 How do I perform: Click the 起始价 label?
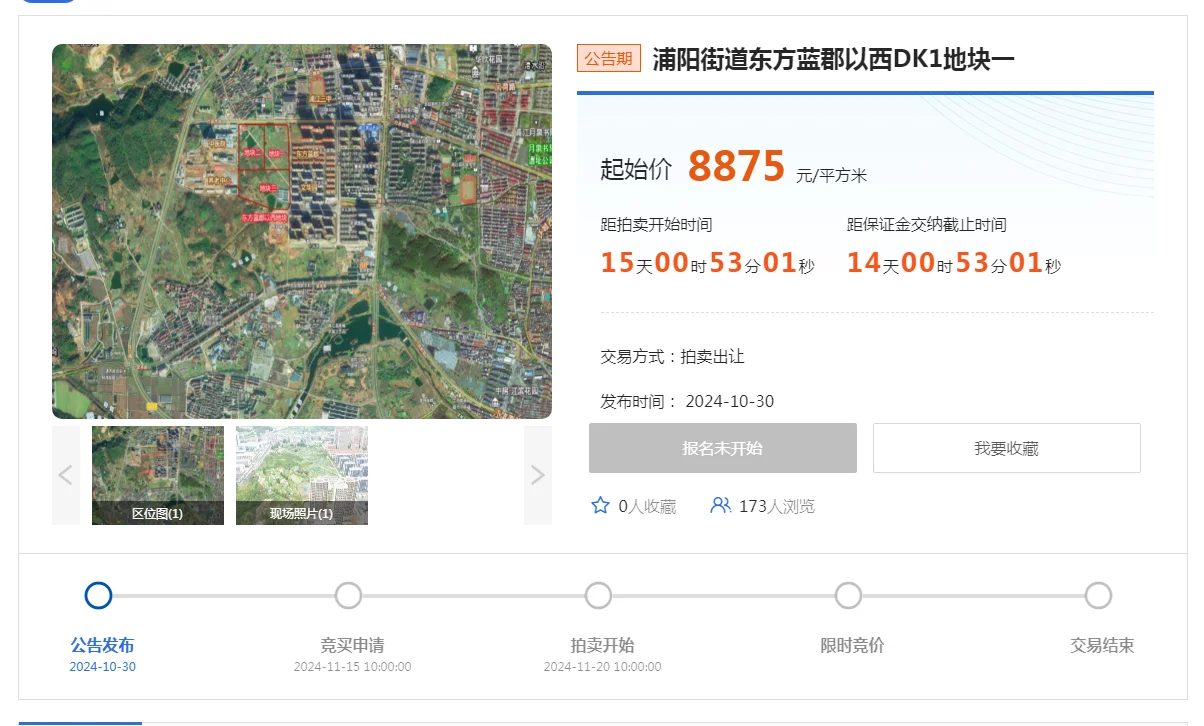[636, 169]
